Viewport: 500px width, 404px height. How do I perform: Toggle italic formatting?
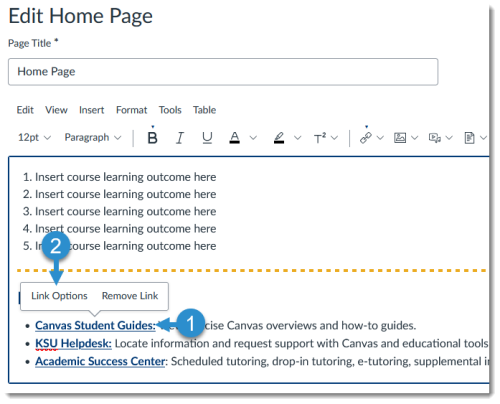pyautogui.click(x=180, y=137)
